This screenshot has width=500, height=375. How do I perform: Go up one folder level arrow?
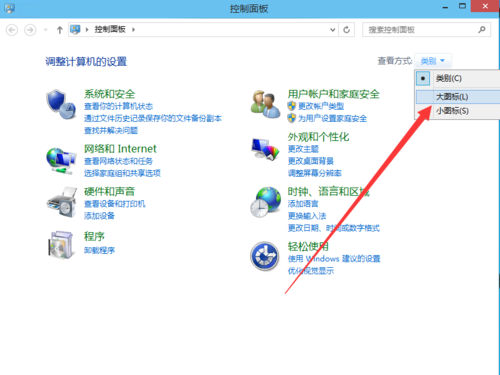pyautogui.click(x=60, y=30)
